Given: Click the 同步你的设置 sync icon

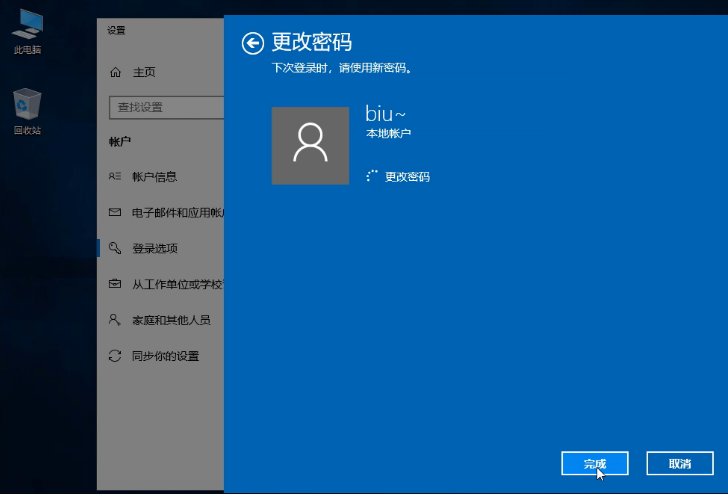Looking at the screenshot, I should click(x=115, y=356).
